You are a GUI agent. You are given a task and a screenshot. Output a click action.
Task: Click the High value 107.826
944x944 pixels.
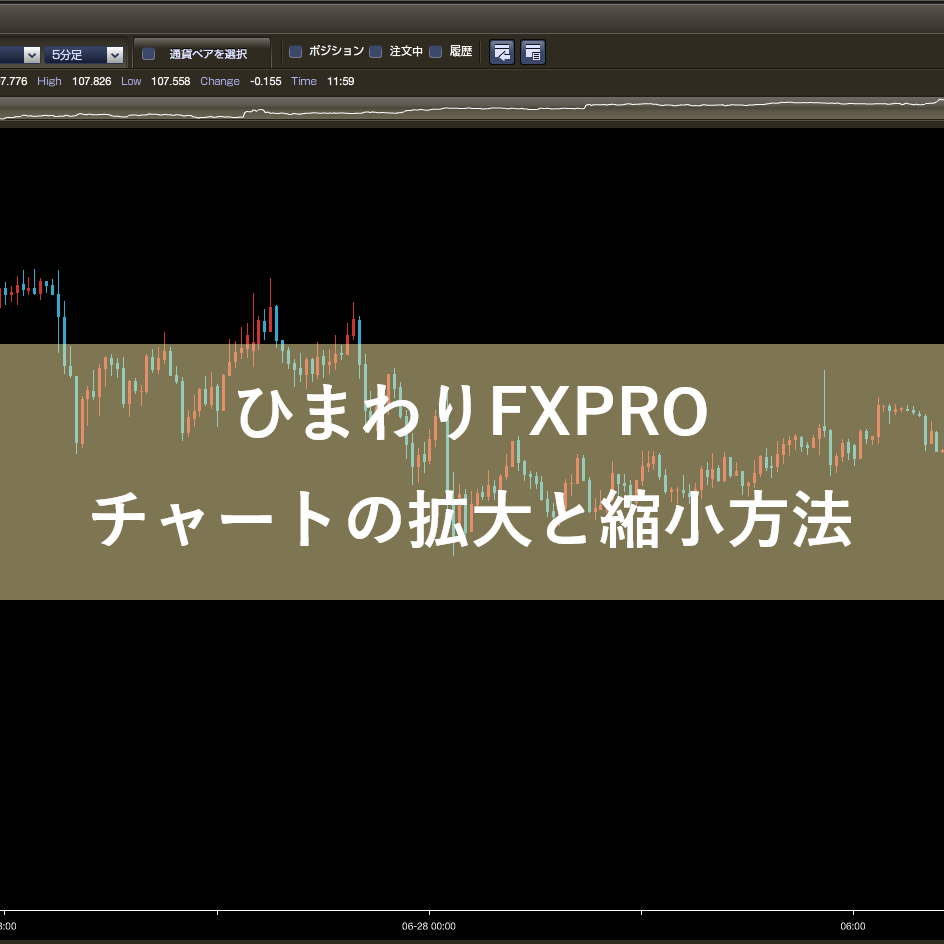click(92, 81)
